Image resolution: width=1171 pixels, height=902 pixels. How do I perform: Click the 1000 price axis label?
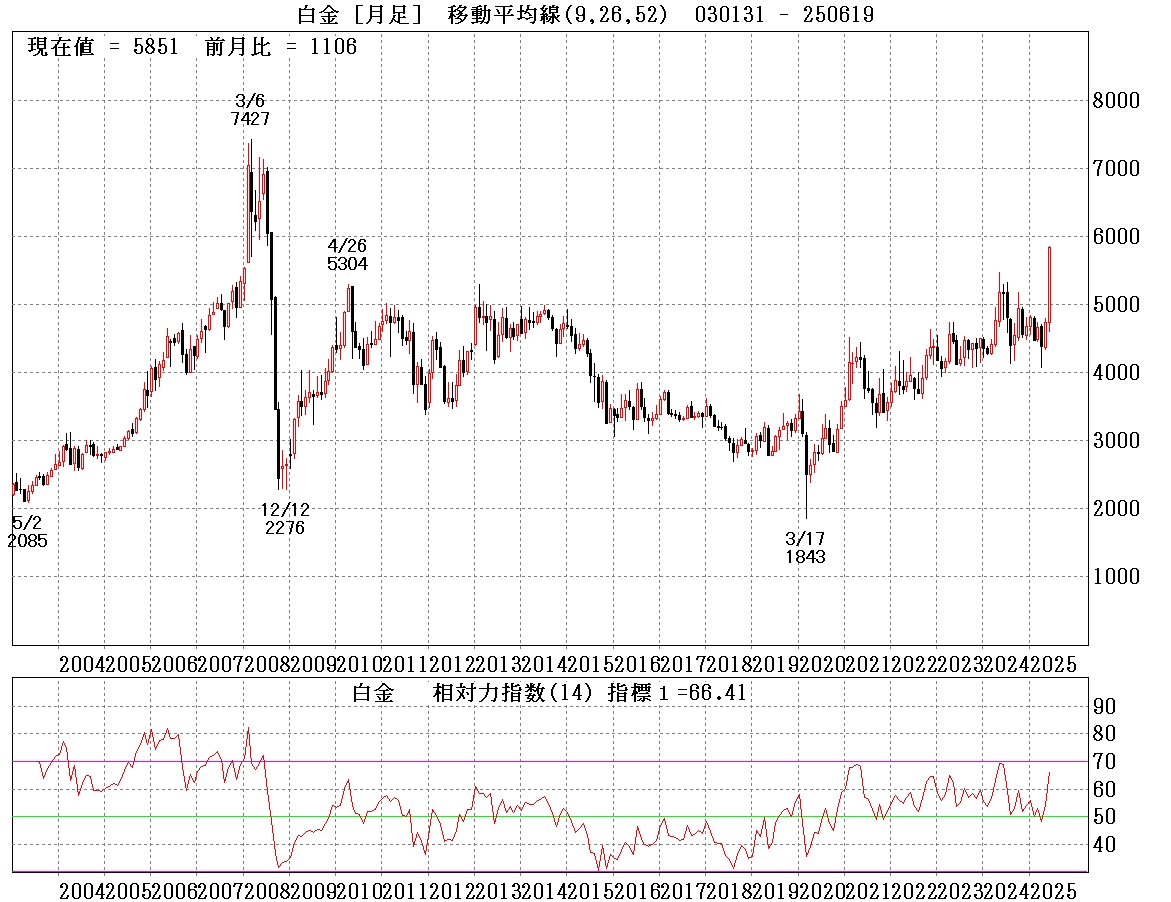tap(1115, 576)
